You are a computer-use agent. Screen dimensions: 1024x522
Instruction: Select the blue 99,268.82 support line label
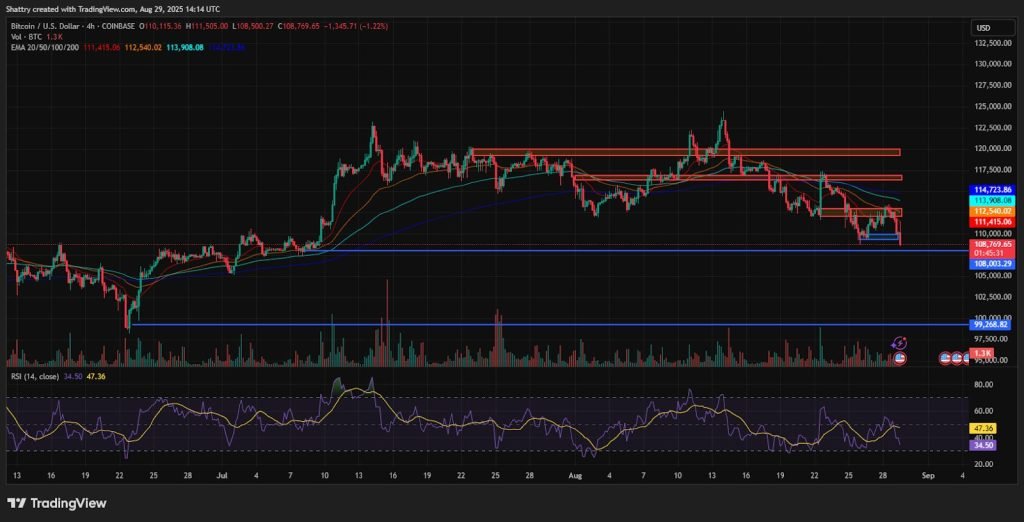992,324
